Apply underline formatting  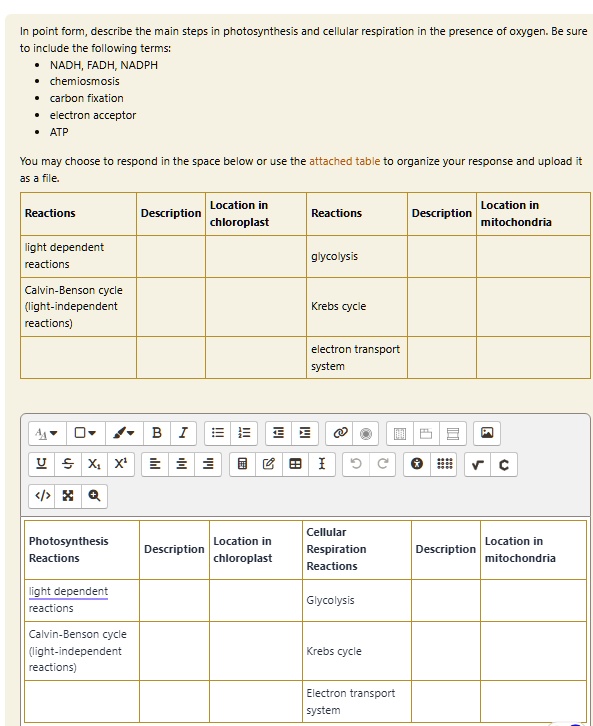tap(42, 464)
